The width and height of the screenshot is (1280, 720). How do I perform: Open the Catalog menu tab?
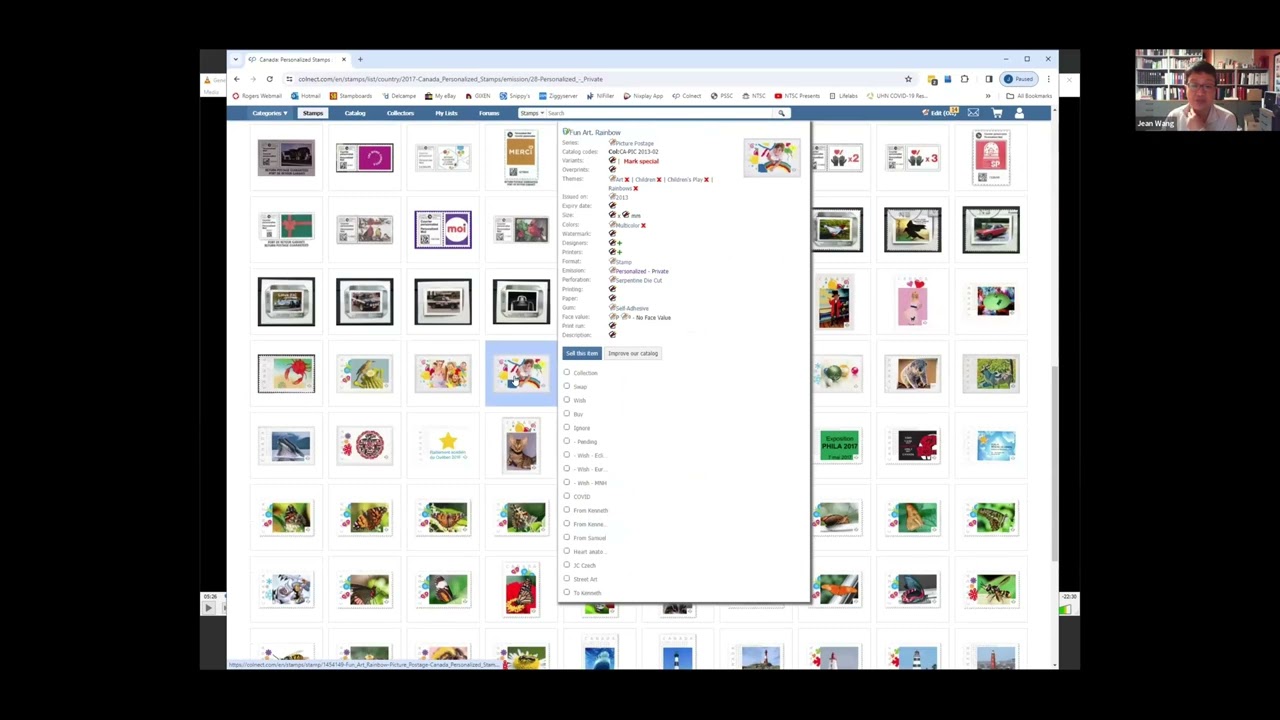click(355, 113)
